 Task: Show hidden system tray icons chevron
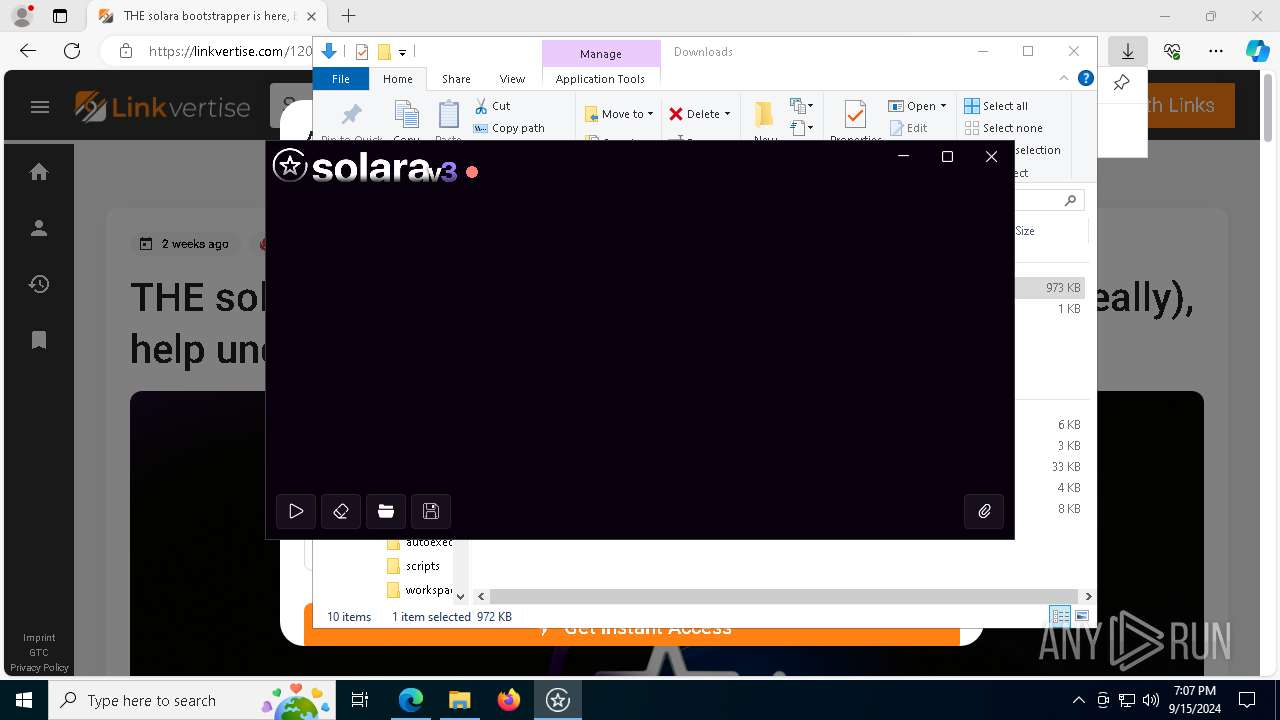1078,700
